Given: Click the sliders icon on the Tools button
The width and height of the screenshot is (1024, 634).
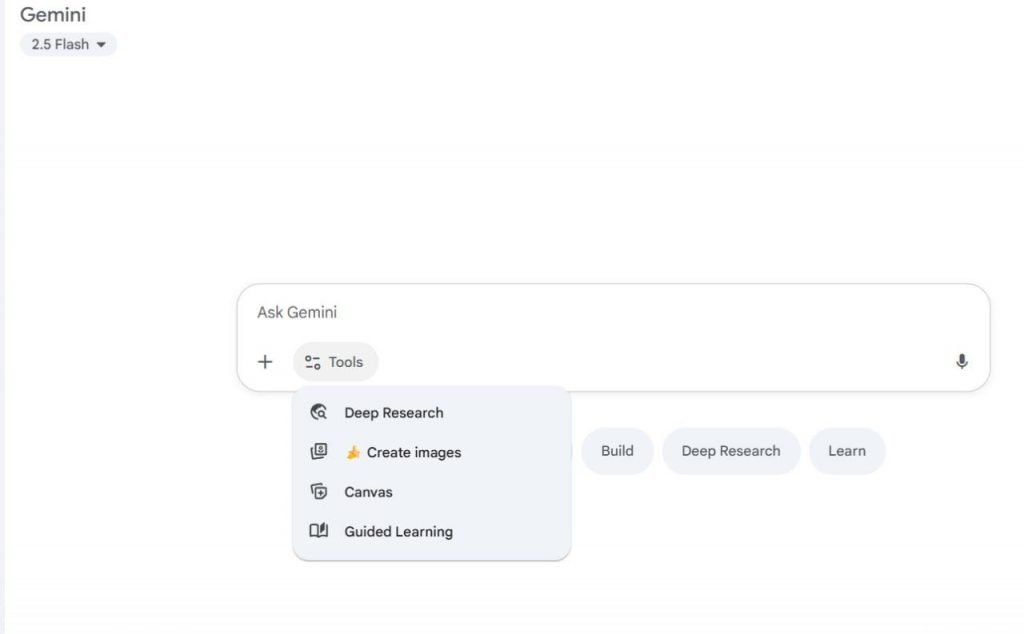Looking at the screenshot, I should pyautogui.click(x=313, y=362).
